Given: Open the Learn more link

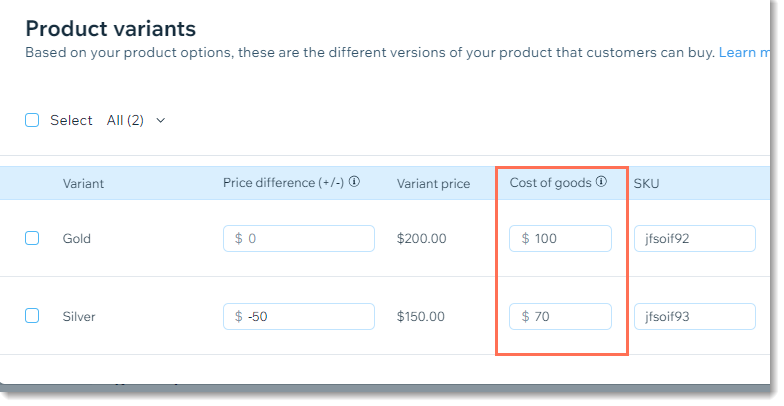Looking at the screenshot, I should [x=744, y=52].
